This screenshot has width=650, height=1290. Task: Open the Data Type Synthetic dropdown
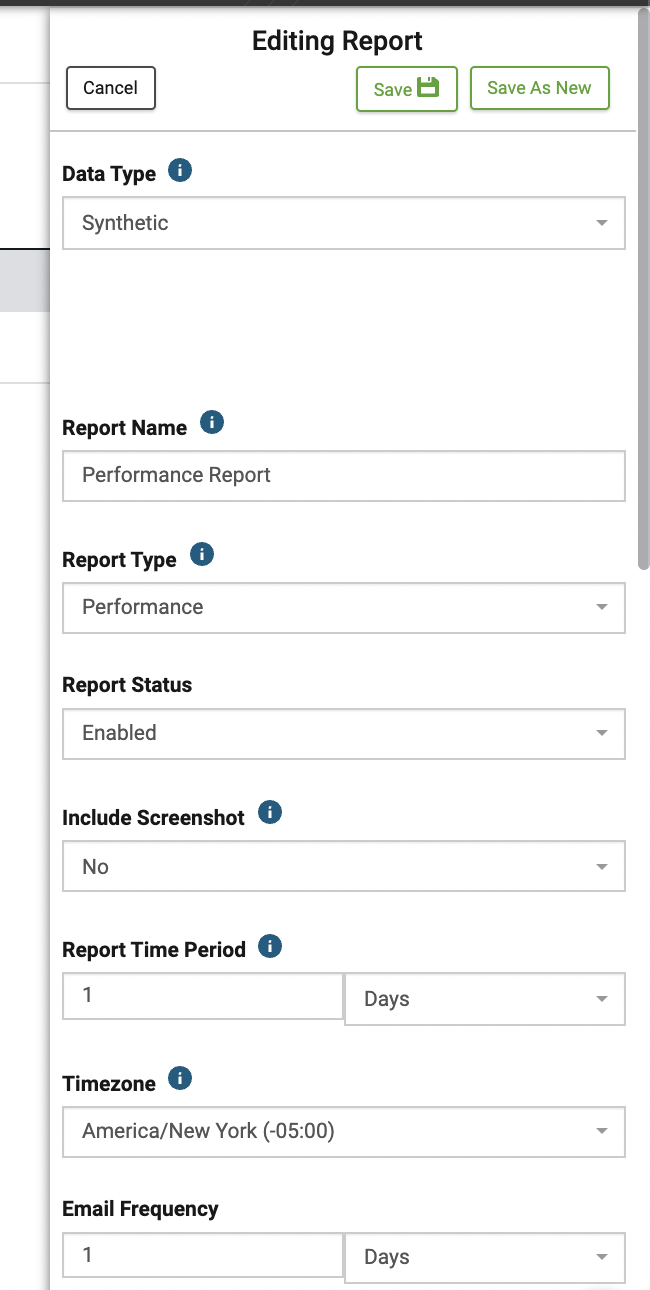click(x=344, y=222)
